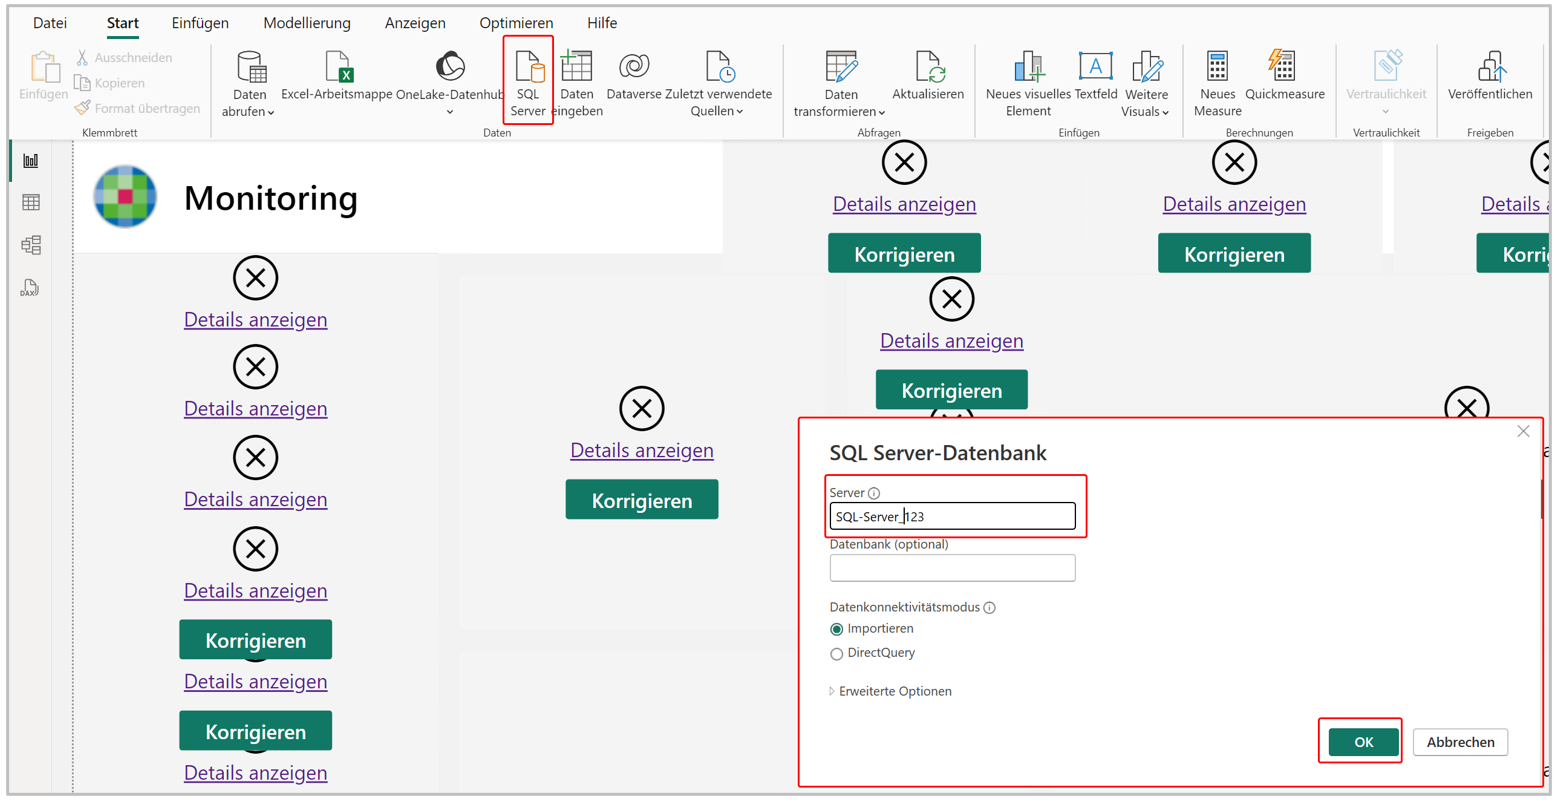Click the Server name input field
The height and width of the screenshot is (803, 1557).
pos(952,516)
